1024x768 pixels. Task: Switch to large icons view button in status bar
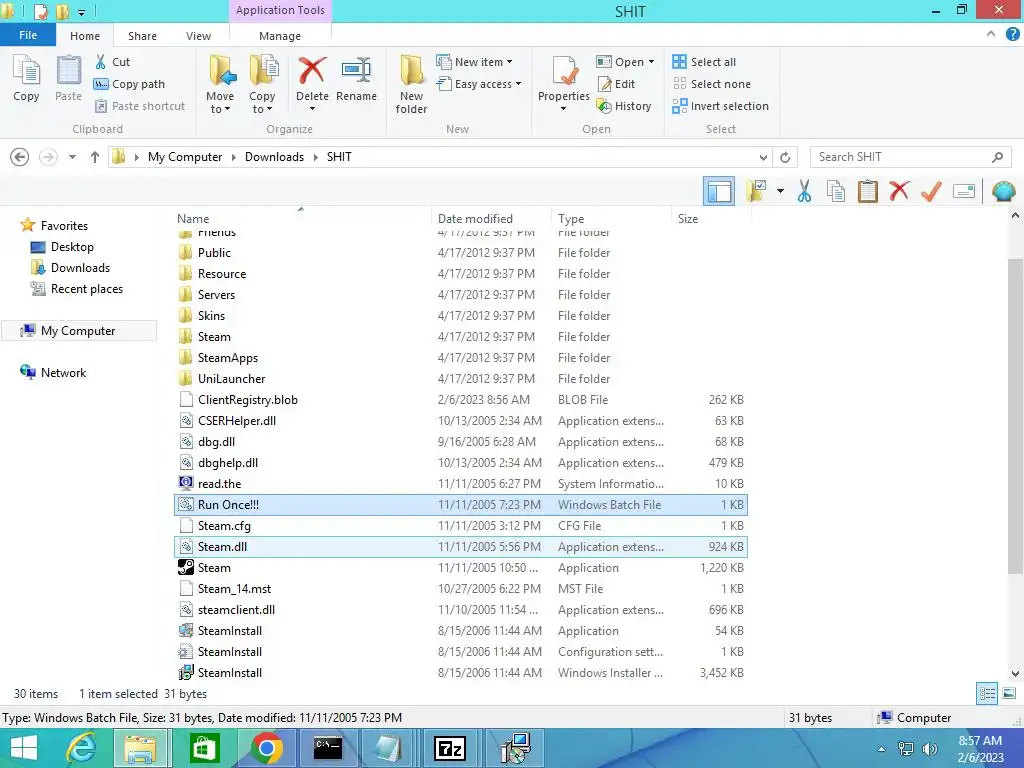[1009, 694]
